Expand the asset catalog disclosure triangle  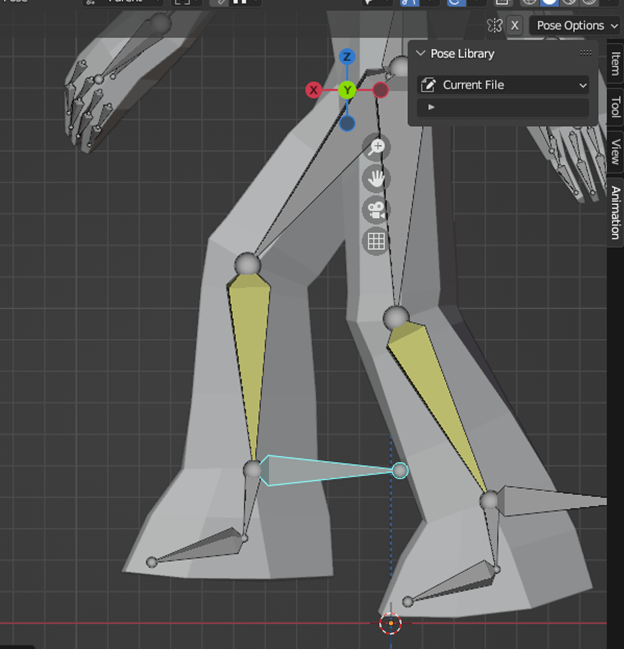431,107
